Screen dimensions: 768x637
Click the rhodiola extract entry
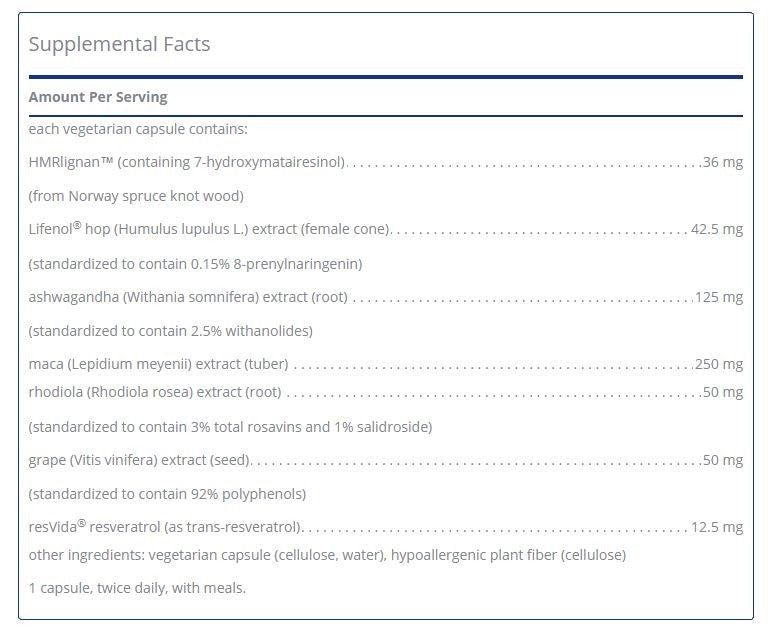(x=155, y=392)
